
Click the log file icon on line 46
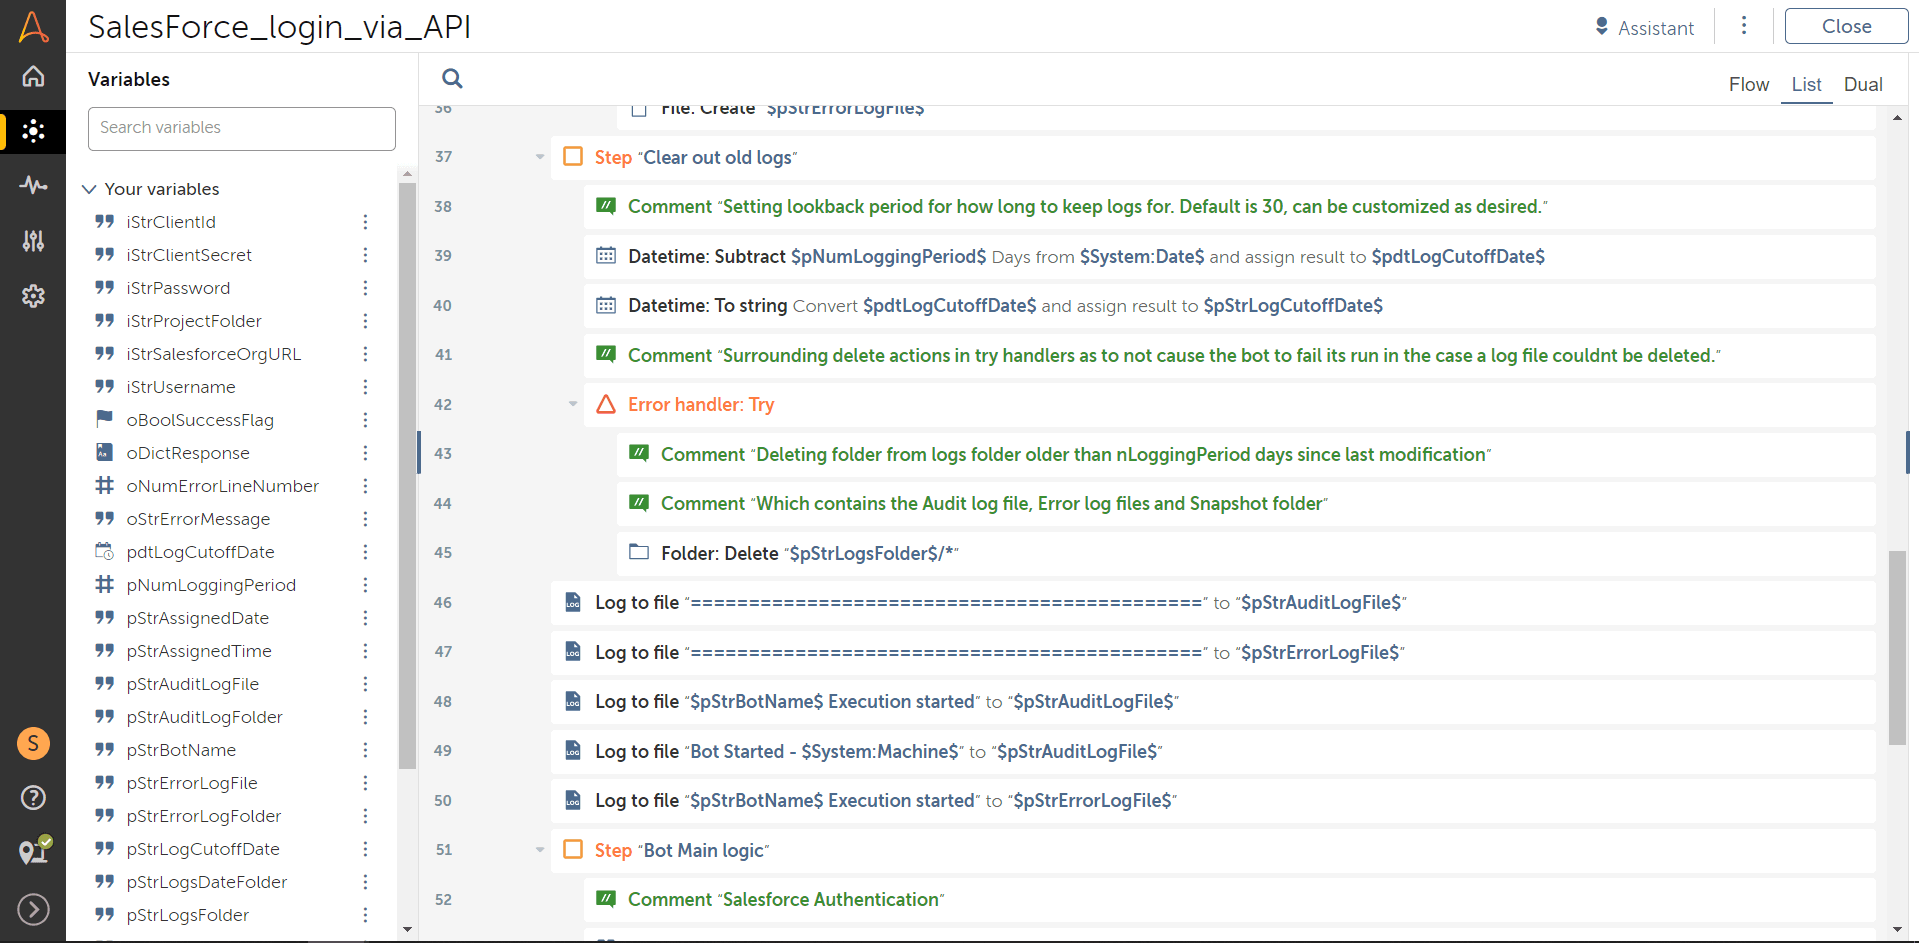(573, 602)
